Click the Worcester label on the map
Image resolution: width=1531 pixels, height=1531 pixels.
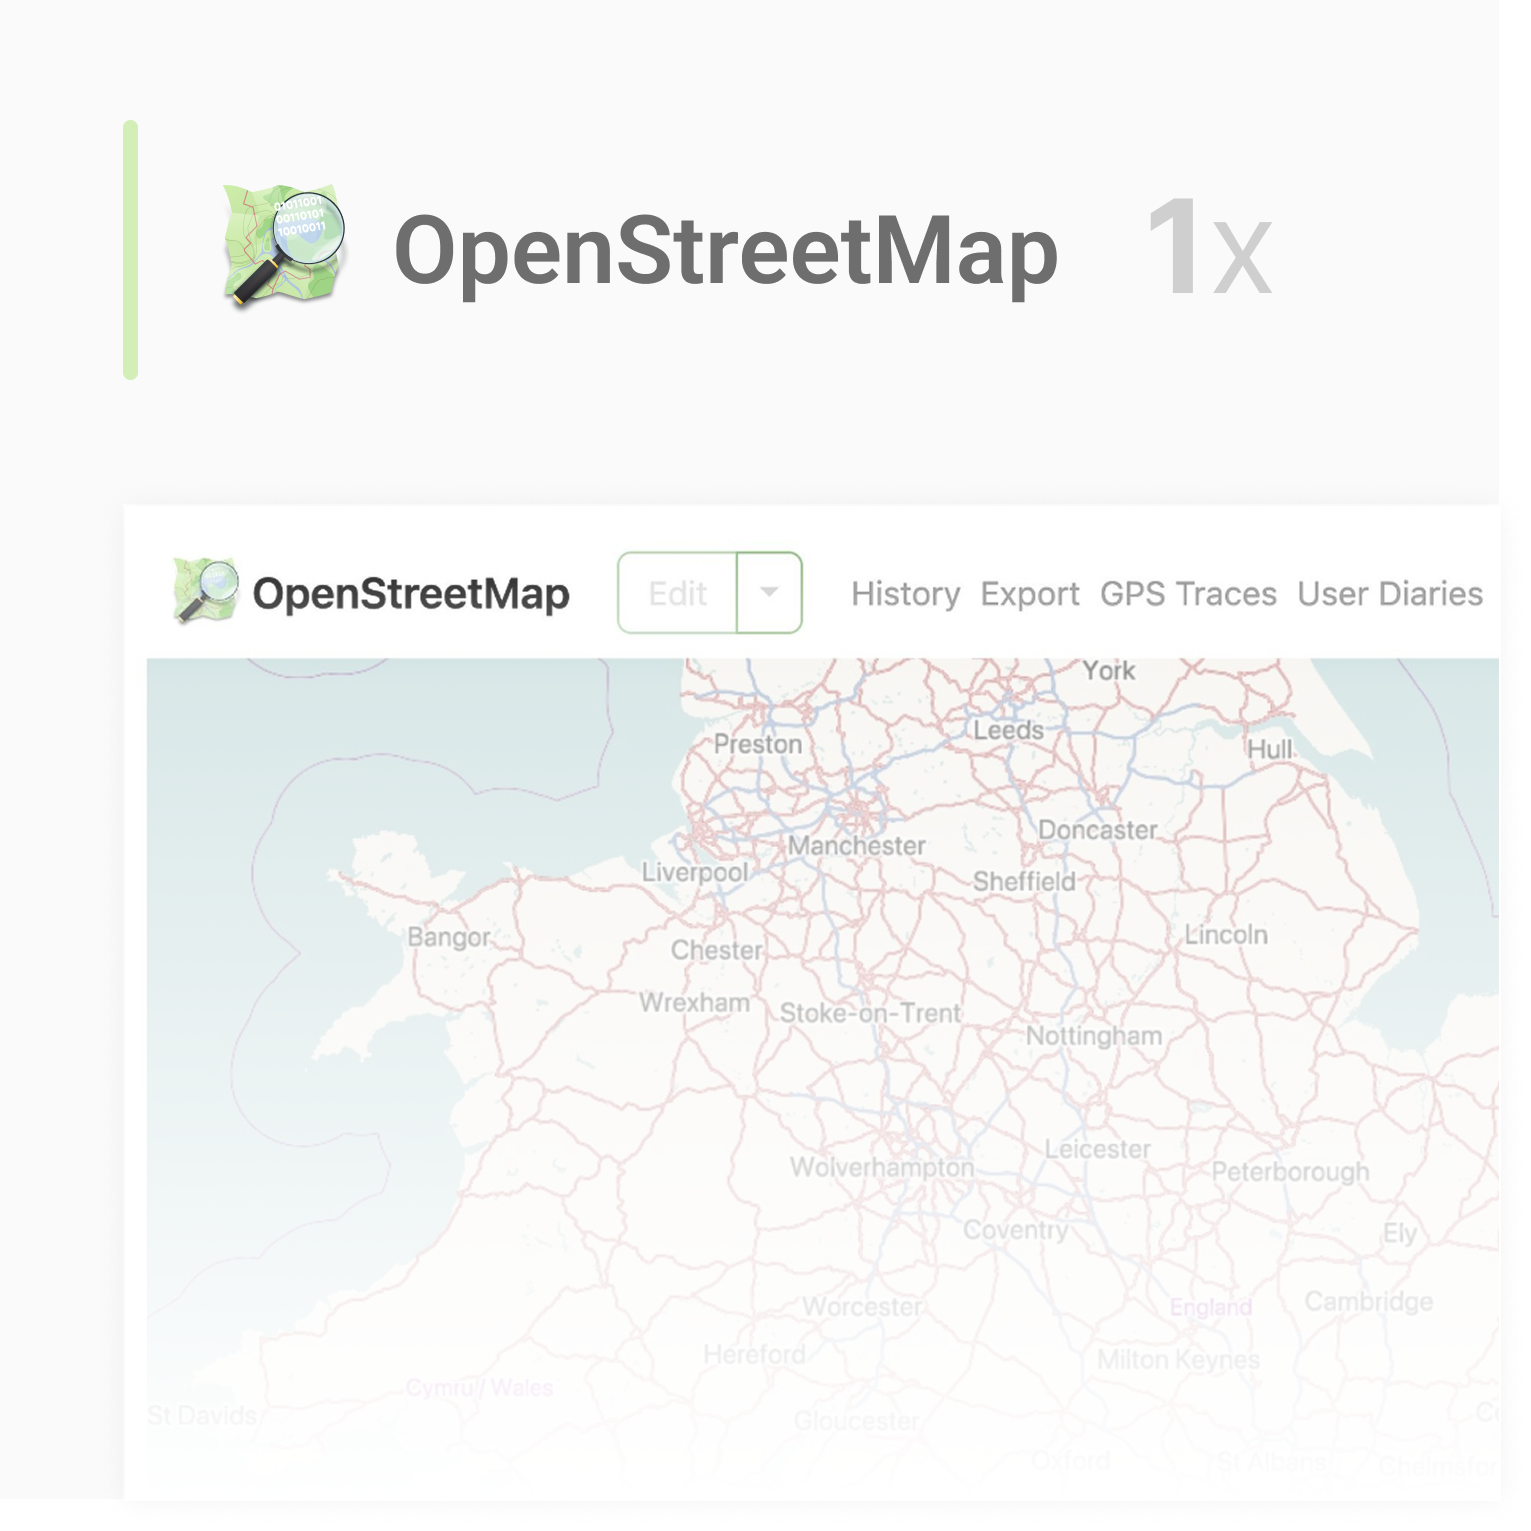pyautogui.click(x=863, y=1307)
